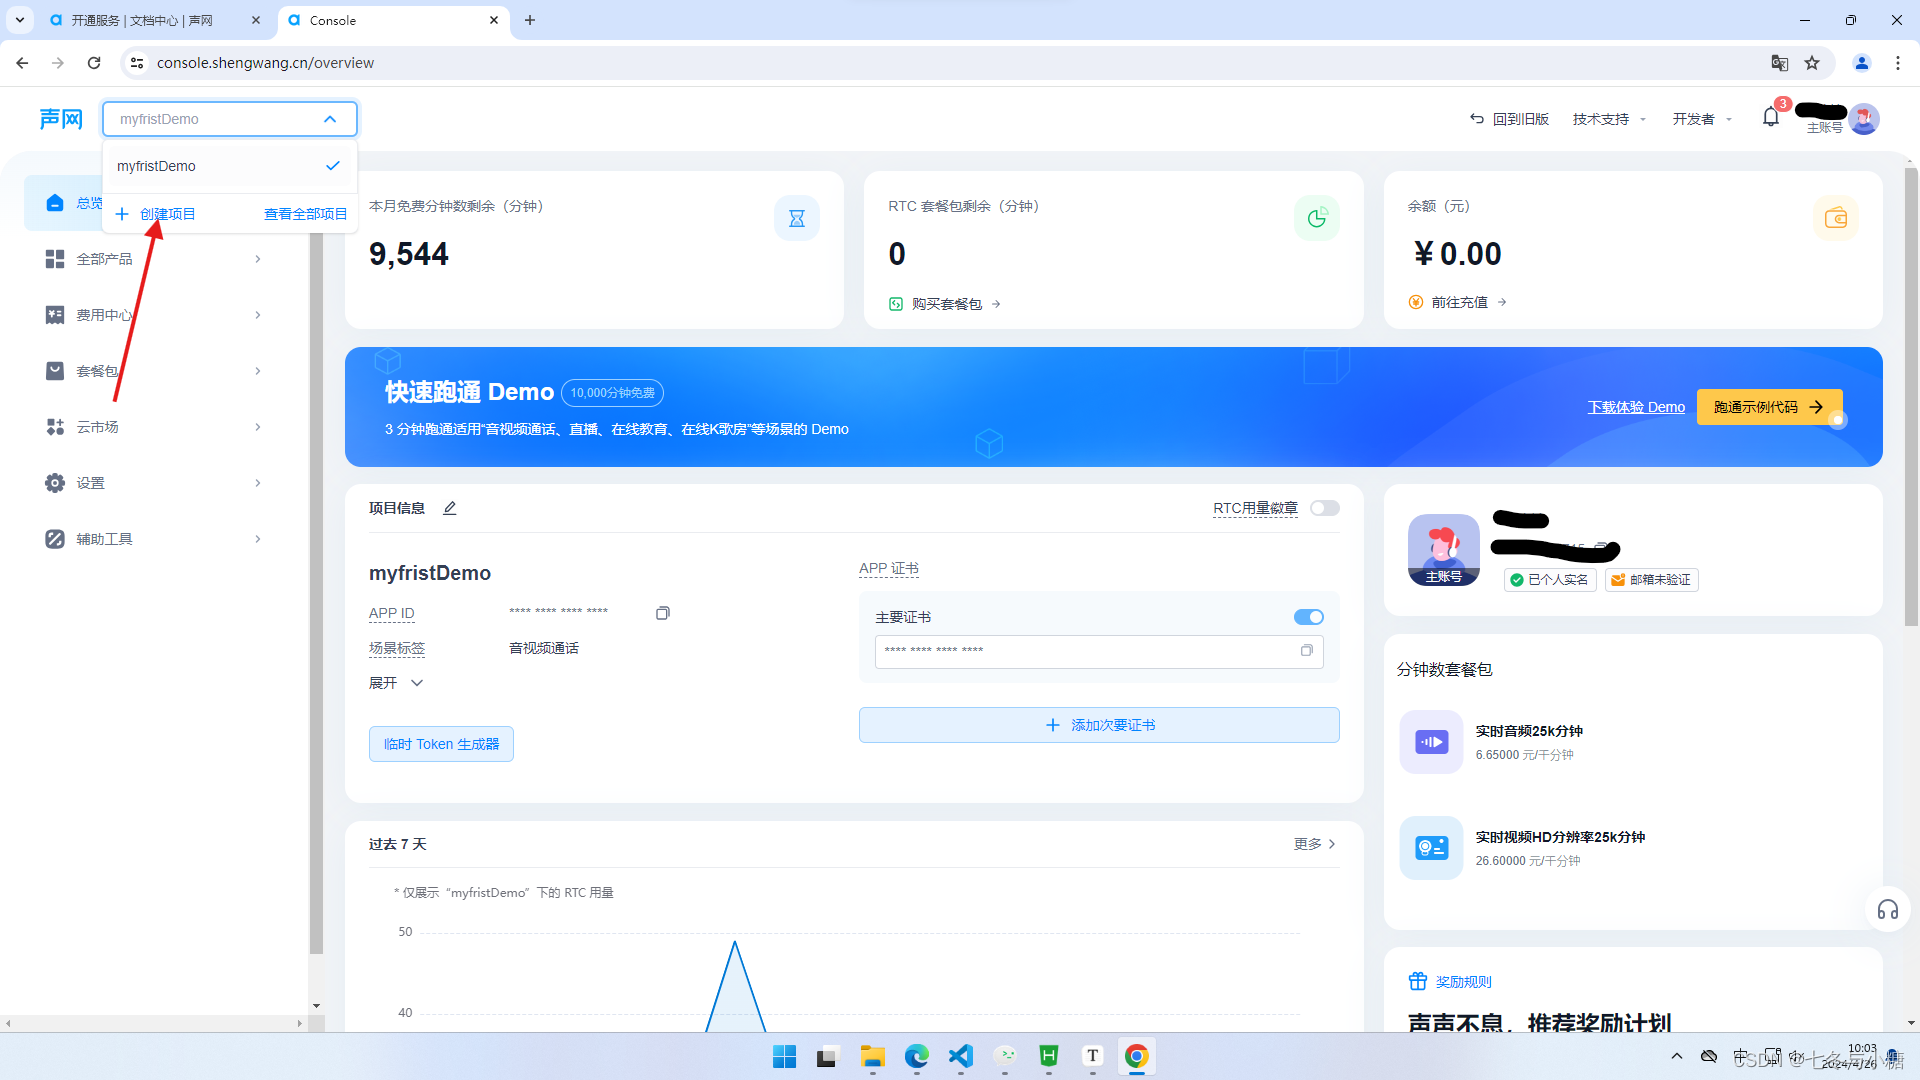Click 添加次要证书 button

click(1099, 725)
